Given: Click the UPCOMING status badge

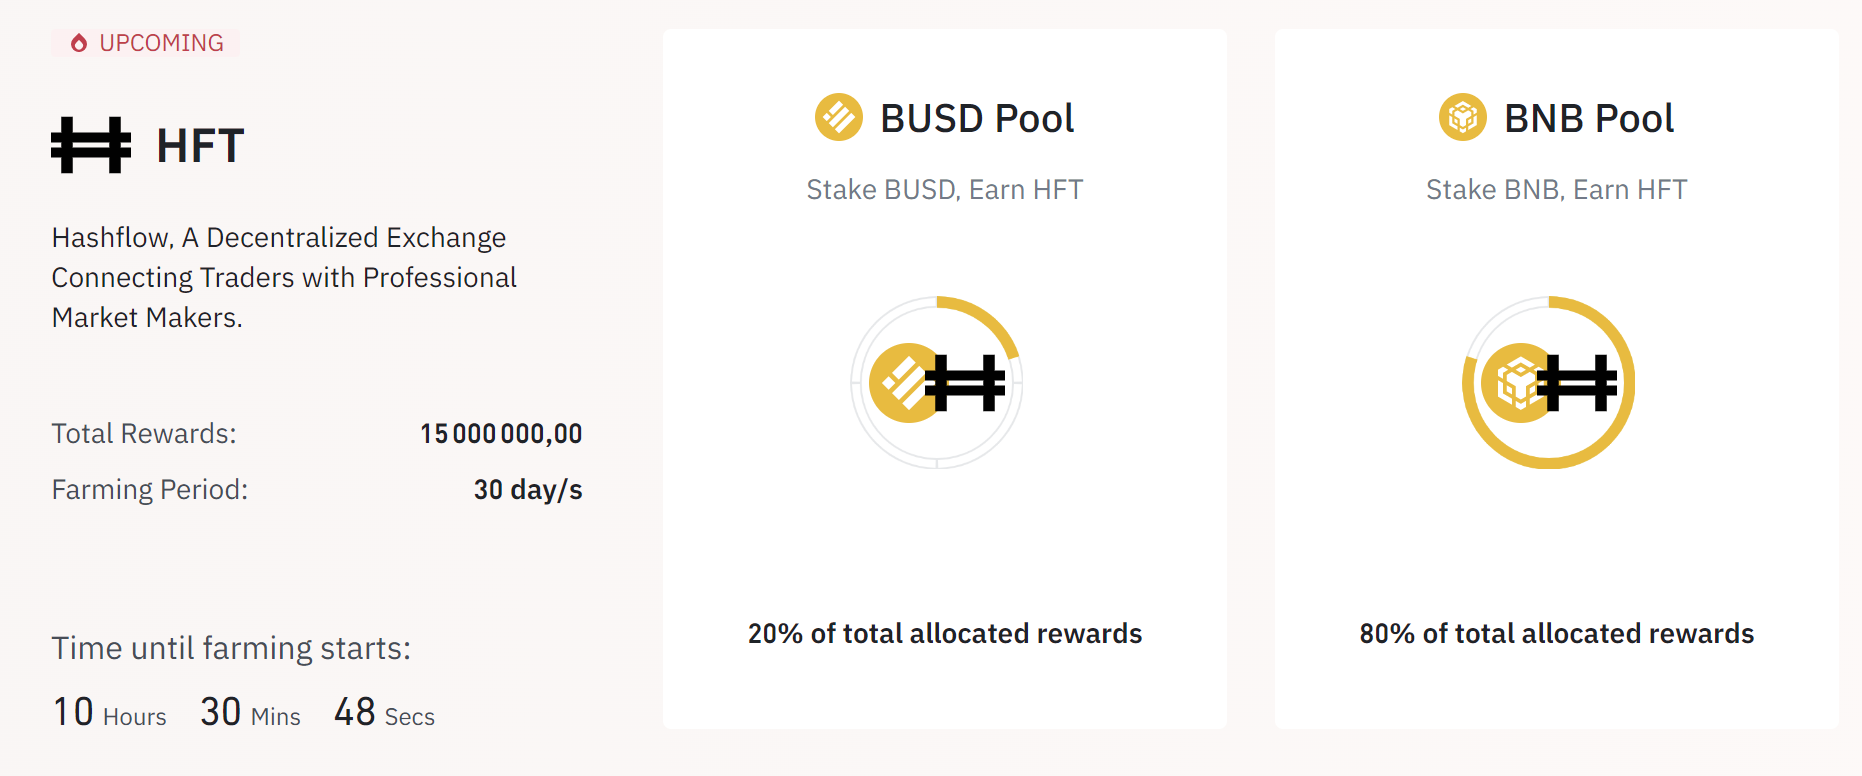Looking at the screenshot, I should pos(145,42).
